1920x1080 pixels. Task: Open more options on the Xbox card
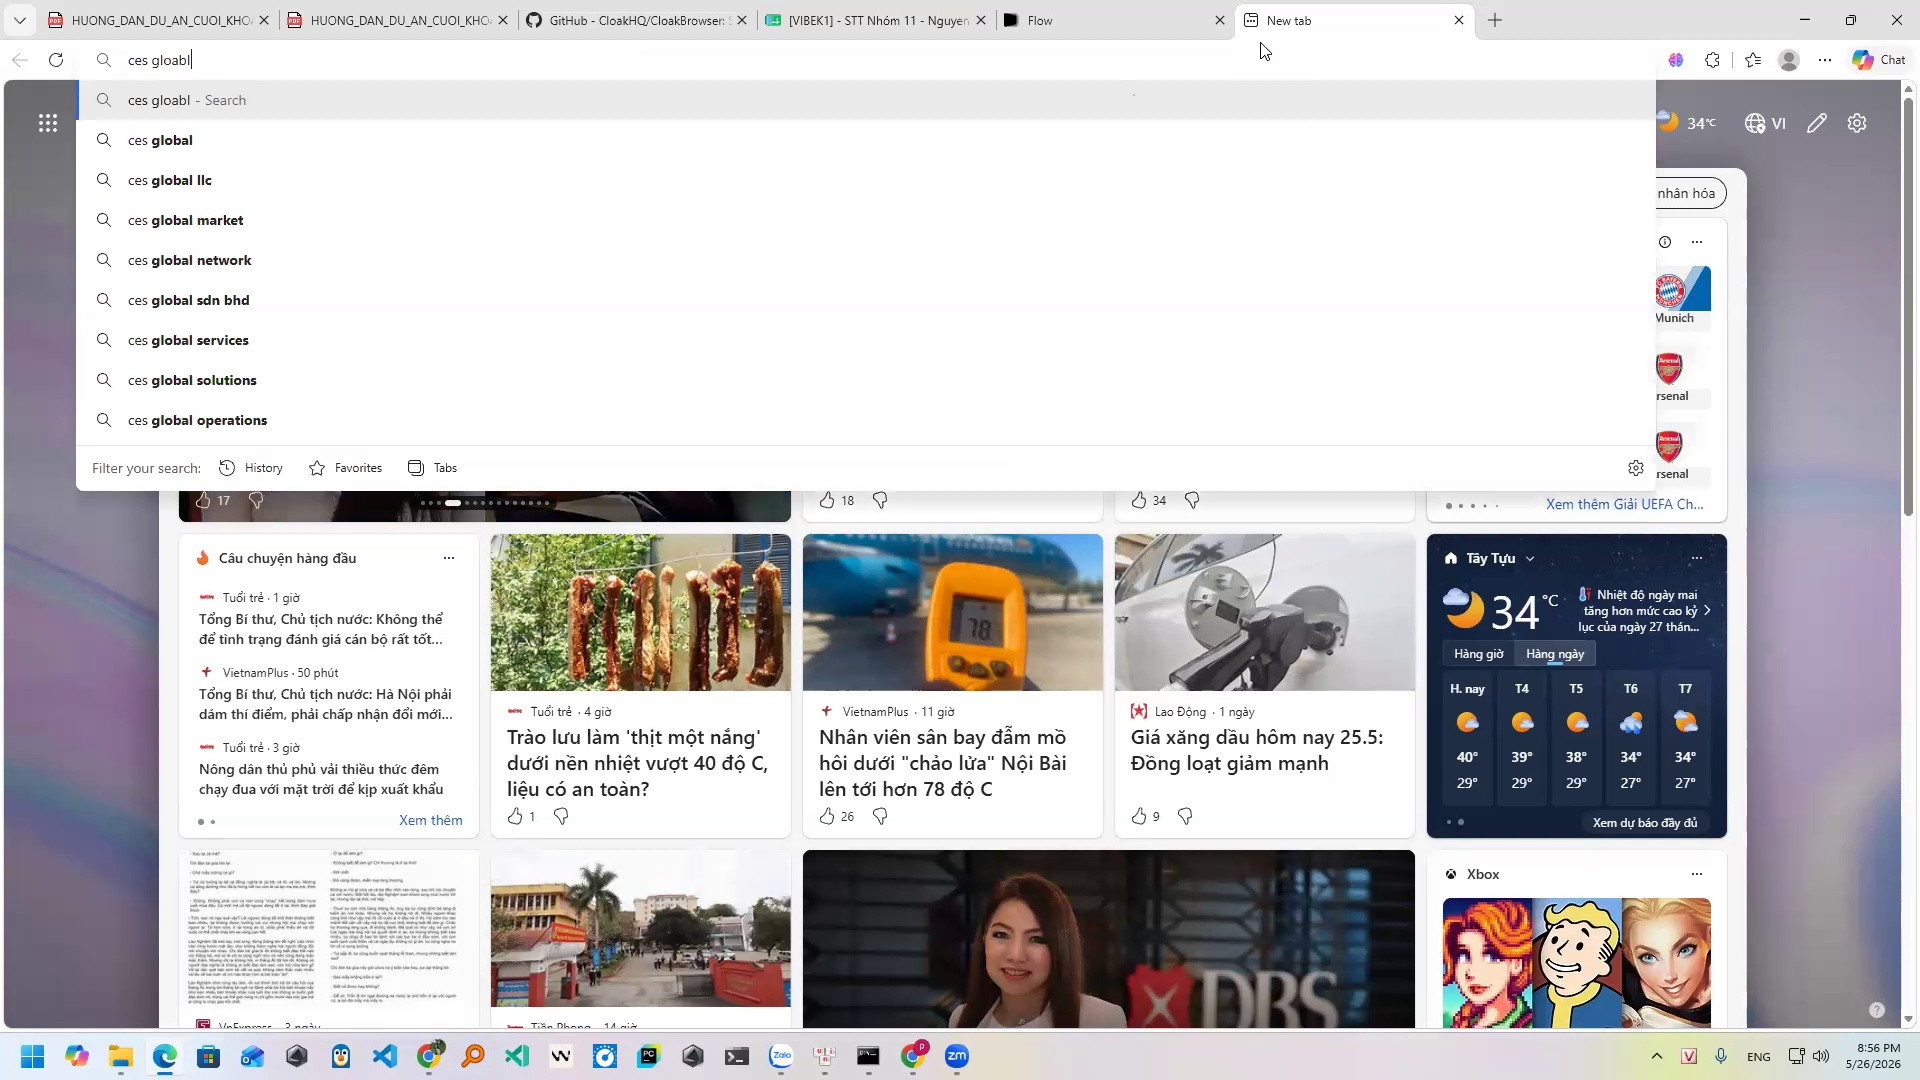point(1697,874)
